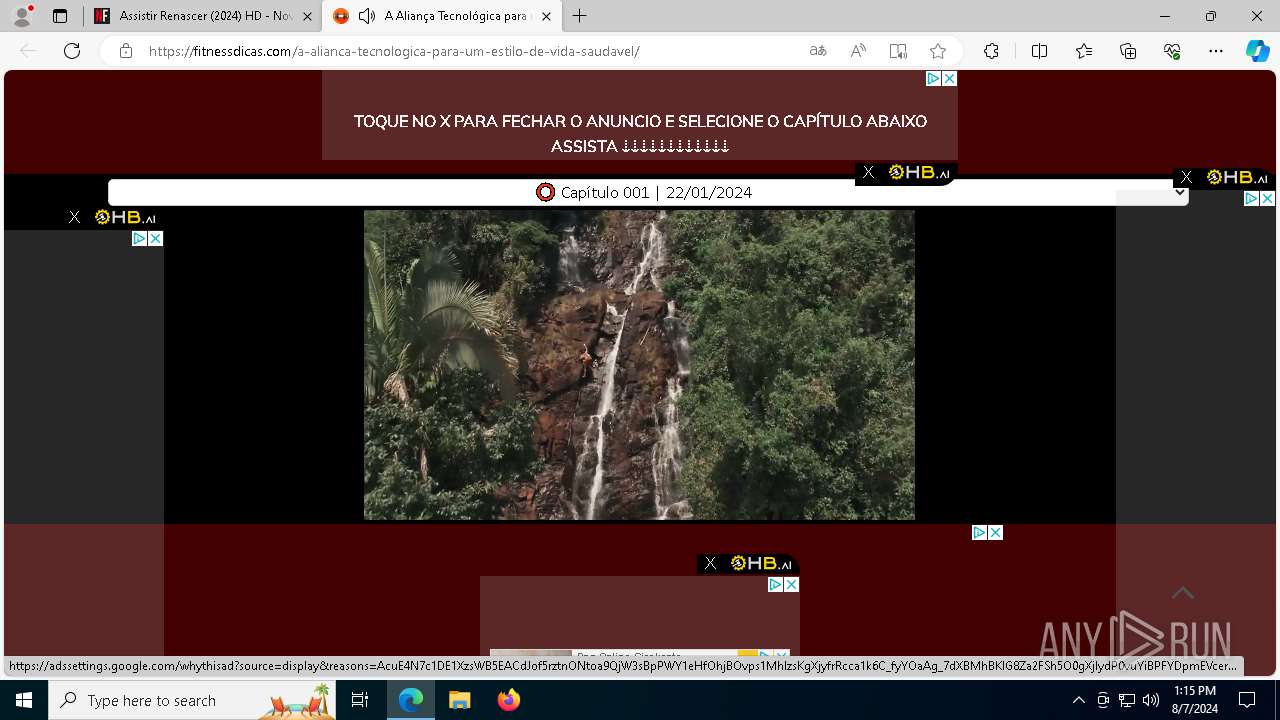Image resolution: width=1280 pixels, height=720 pixels.
Task: Open the Browser essentials heart icon
Action: 1172,51
